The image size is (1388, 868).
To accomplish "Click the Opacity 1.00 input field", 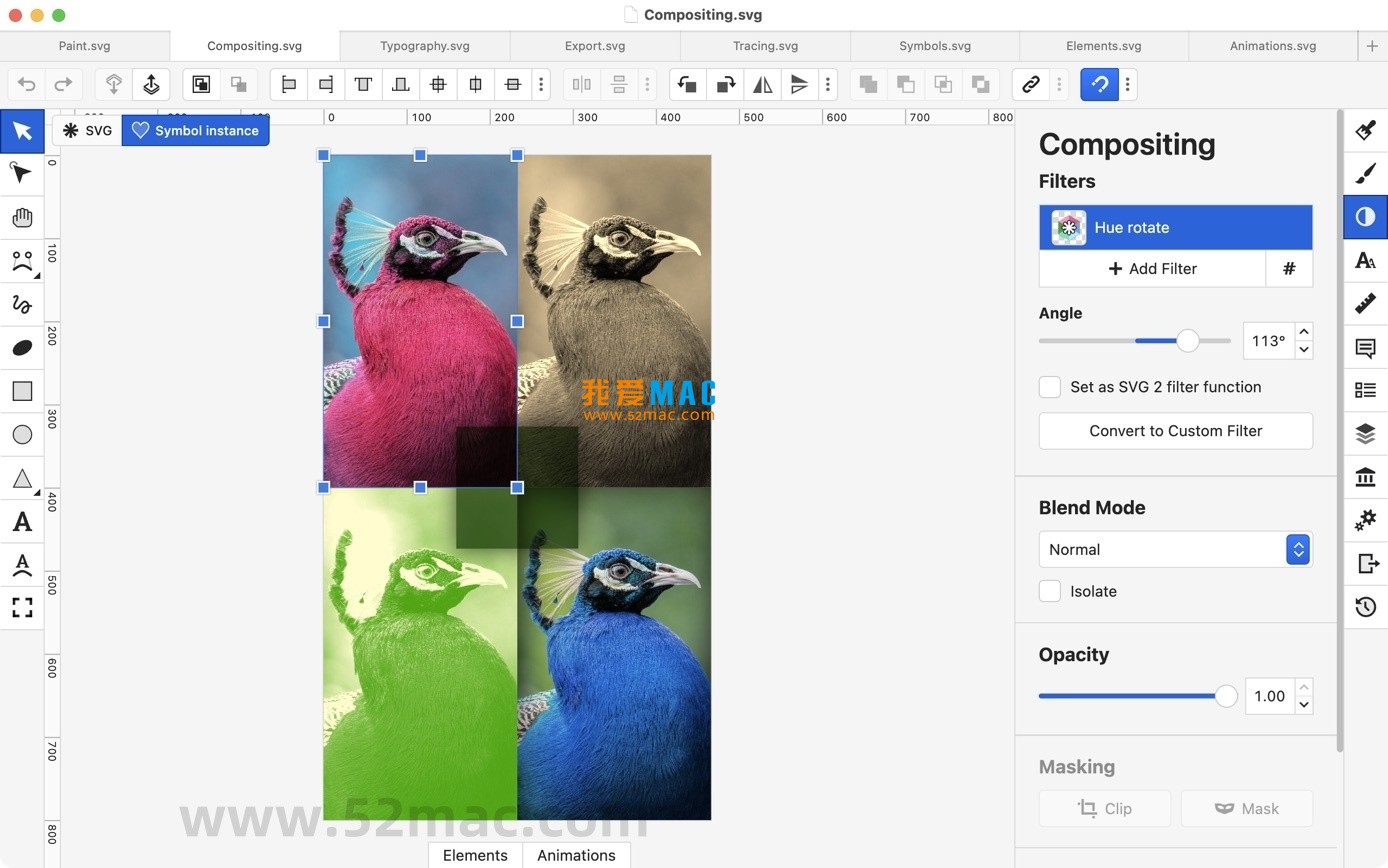I will click(1269, 696).
